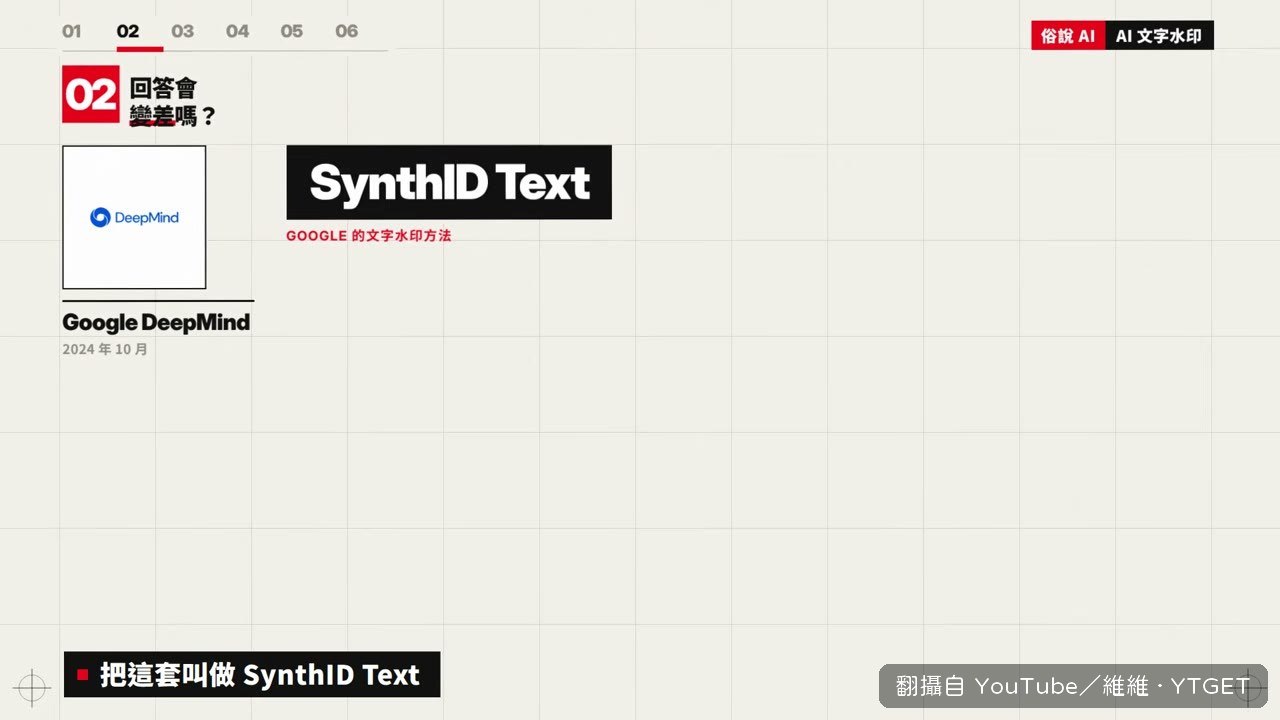This screenshot has width=1280, height=720.
Task: Click the GOOGLE 的文字水印方法 caption
Action: 369,236
